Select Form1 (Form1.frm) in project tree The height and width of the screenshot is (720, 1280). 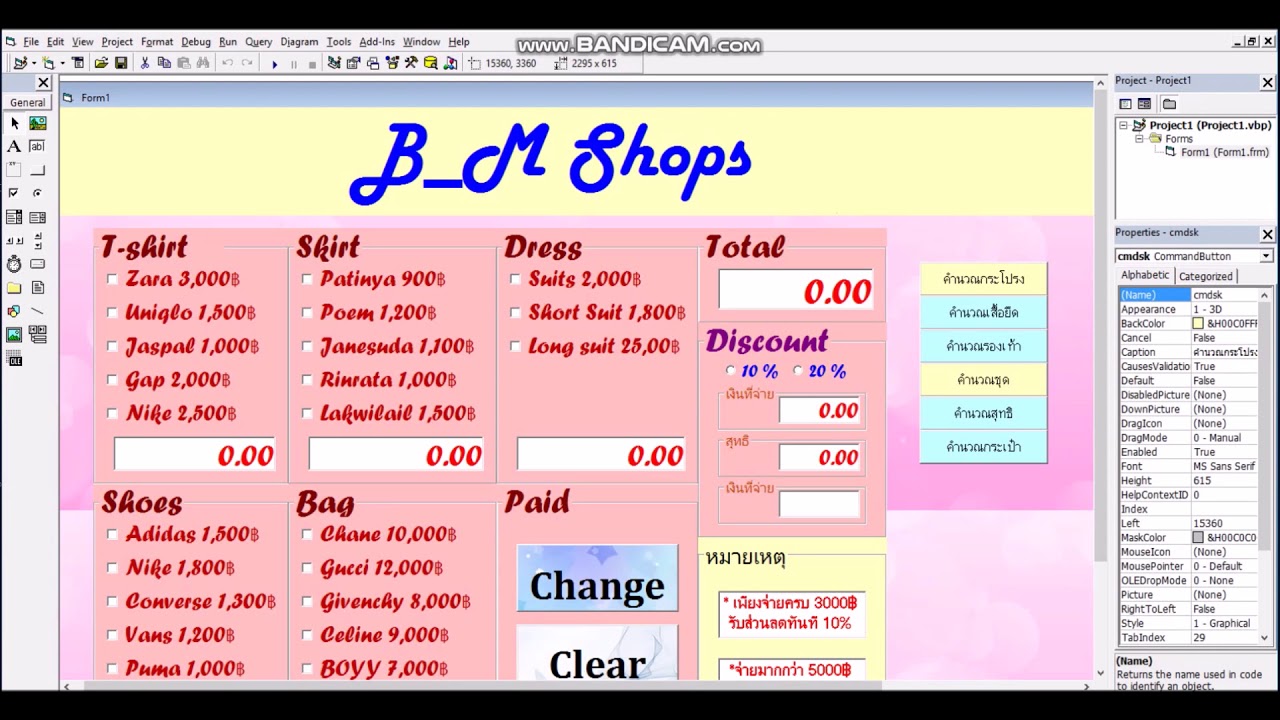(x=1224, y=153)
